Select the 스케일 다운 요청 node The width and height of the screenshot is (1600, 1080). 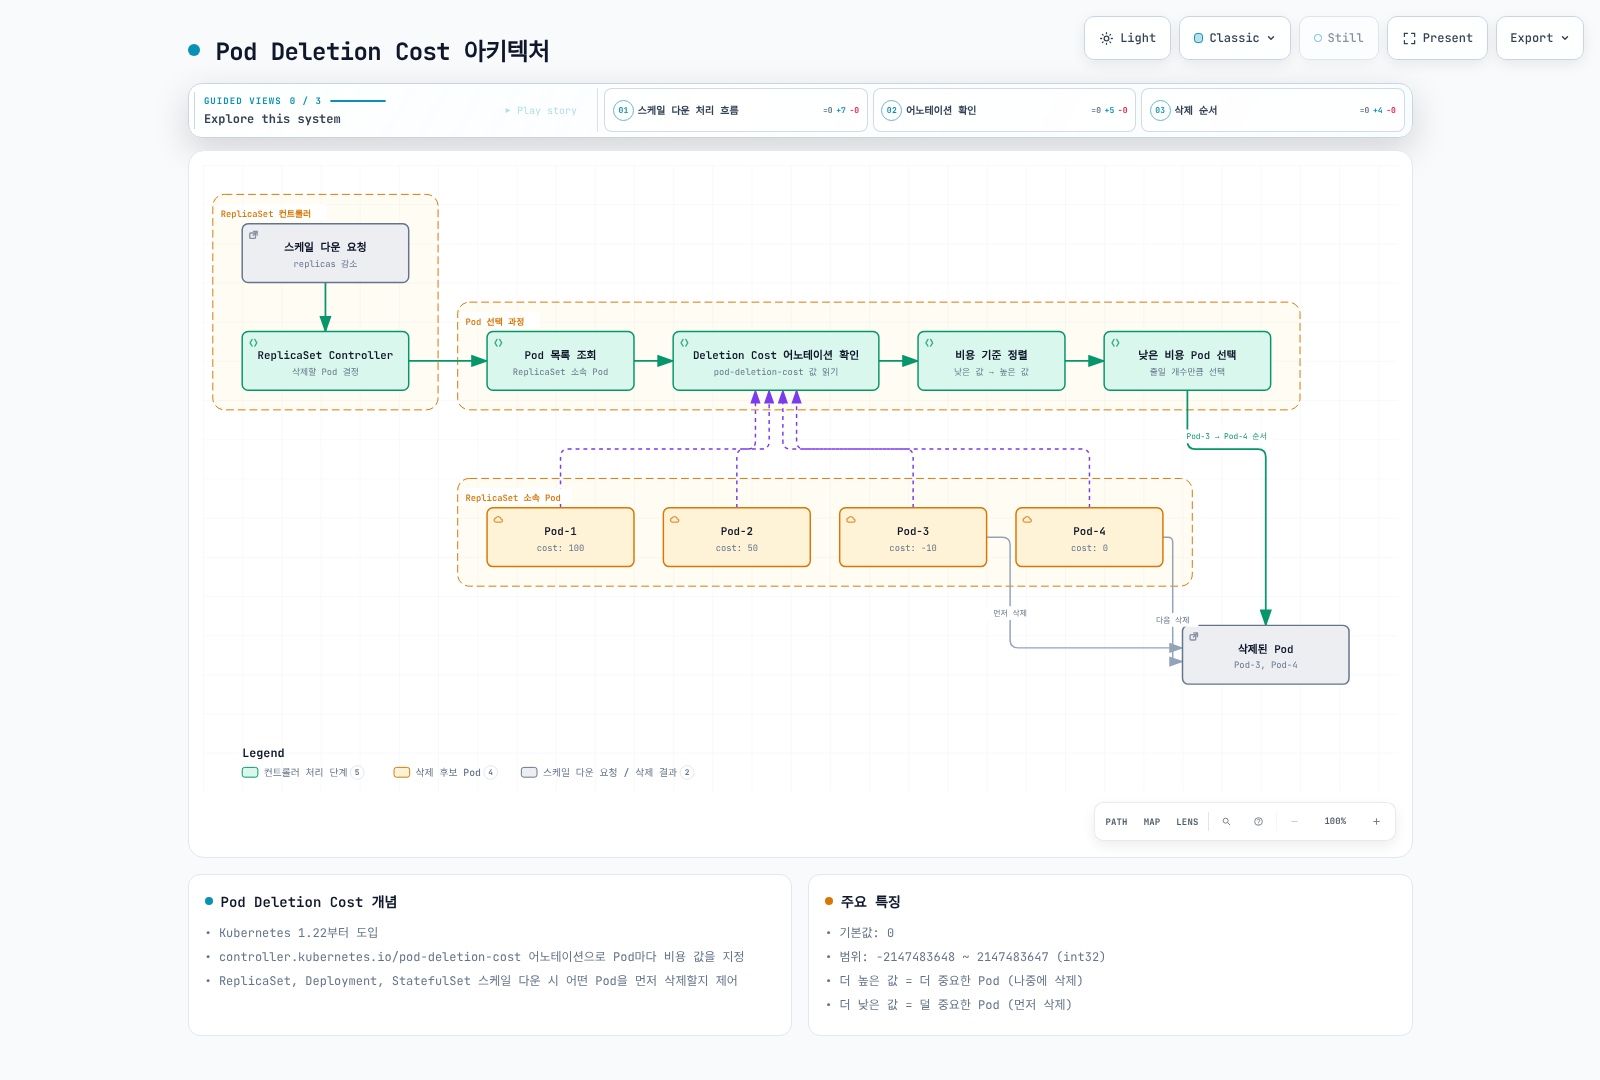tap(325, 253)
